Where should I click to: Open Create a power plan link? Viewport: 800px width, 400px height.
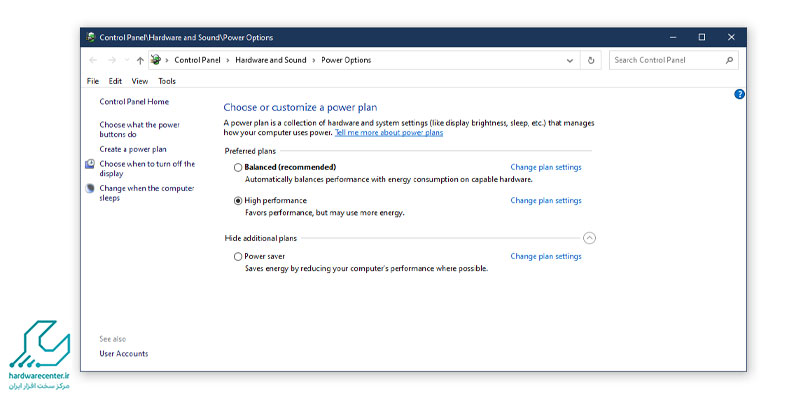coord(133,149)
